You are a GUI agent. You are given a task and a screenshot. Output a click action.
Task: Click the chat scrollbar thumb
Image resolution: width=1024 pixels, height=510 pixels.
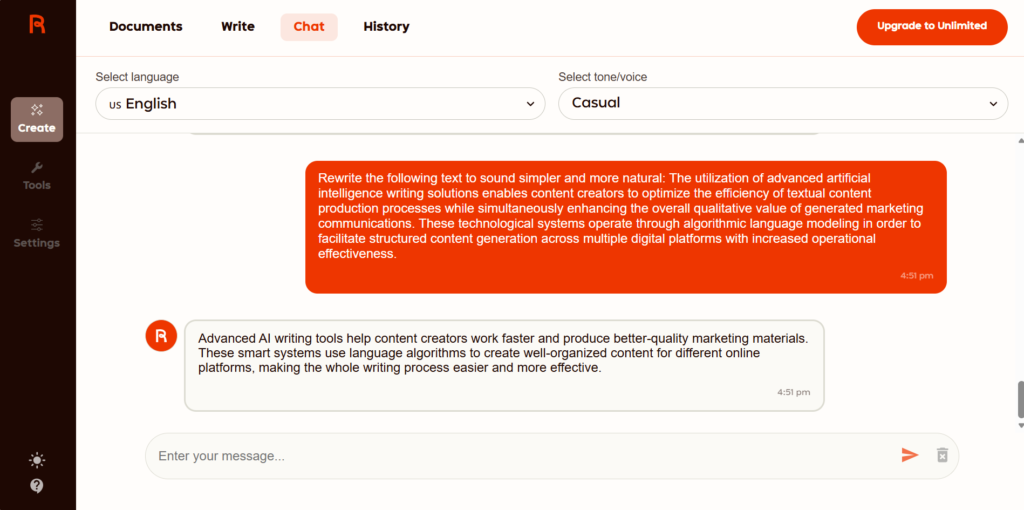(x=1020, y=399)
